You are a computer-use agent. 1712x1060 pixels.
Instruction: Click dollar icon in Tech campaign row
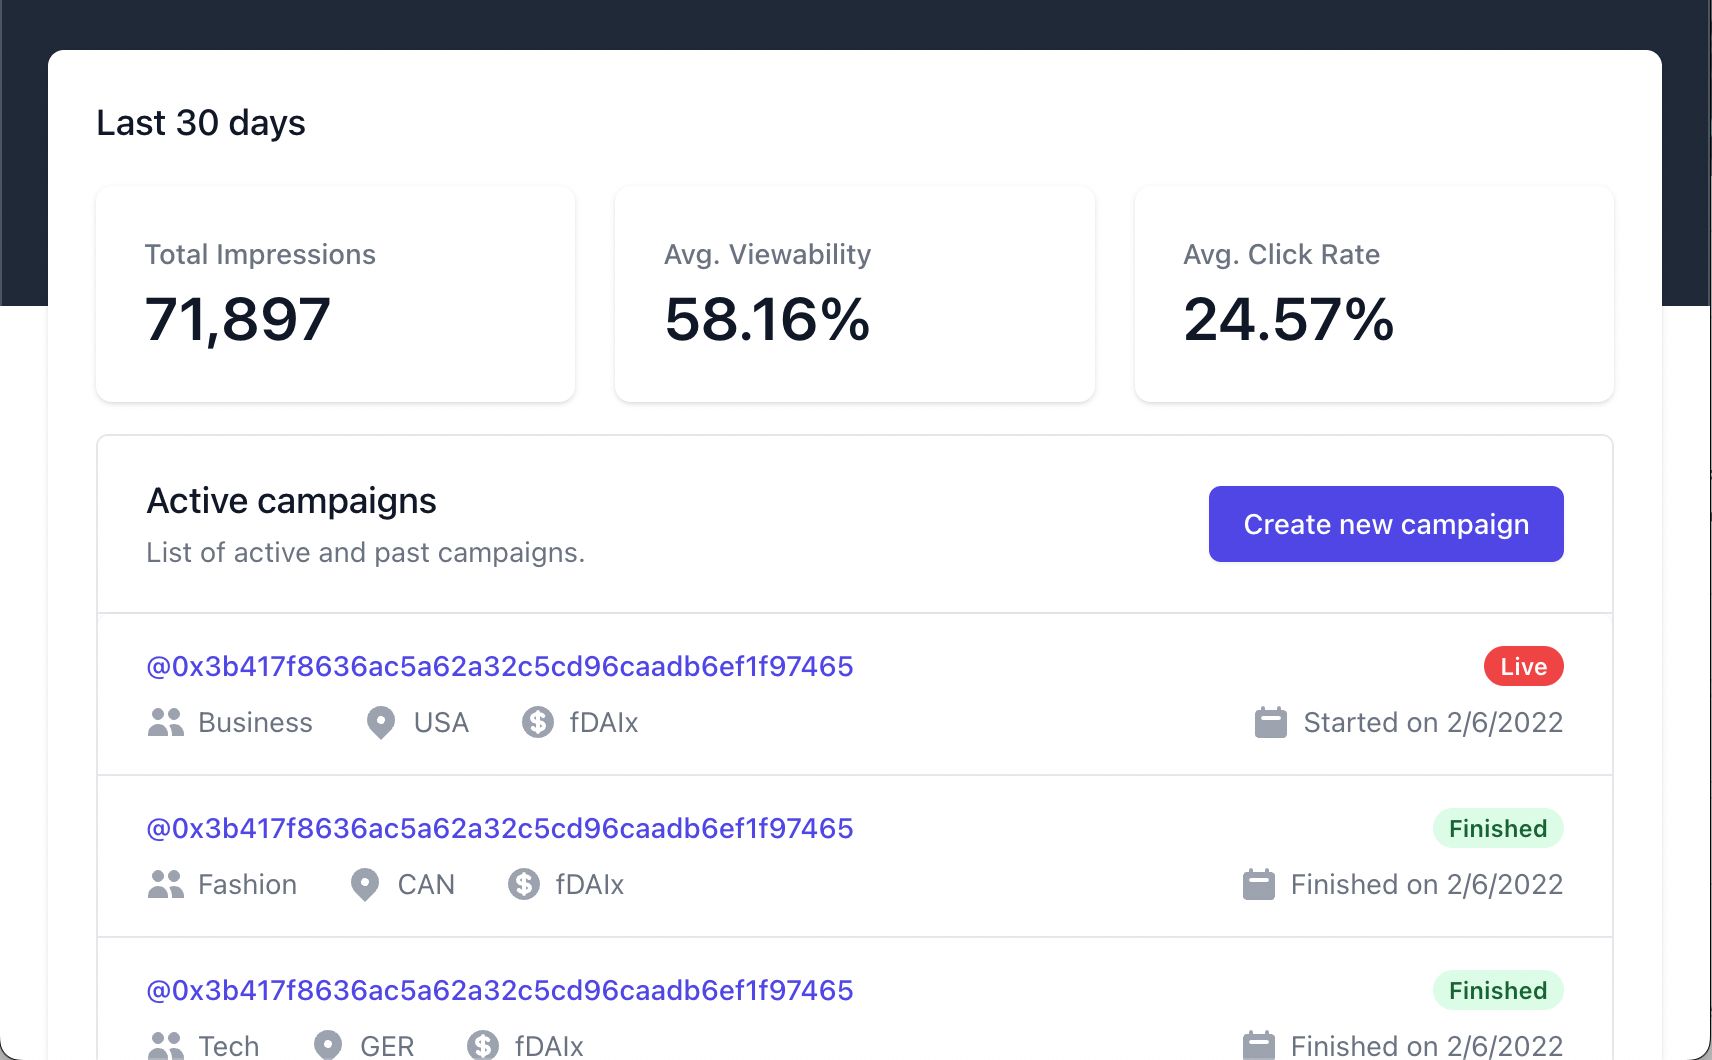click(483, 1045)
